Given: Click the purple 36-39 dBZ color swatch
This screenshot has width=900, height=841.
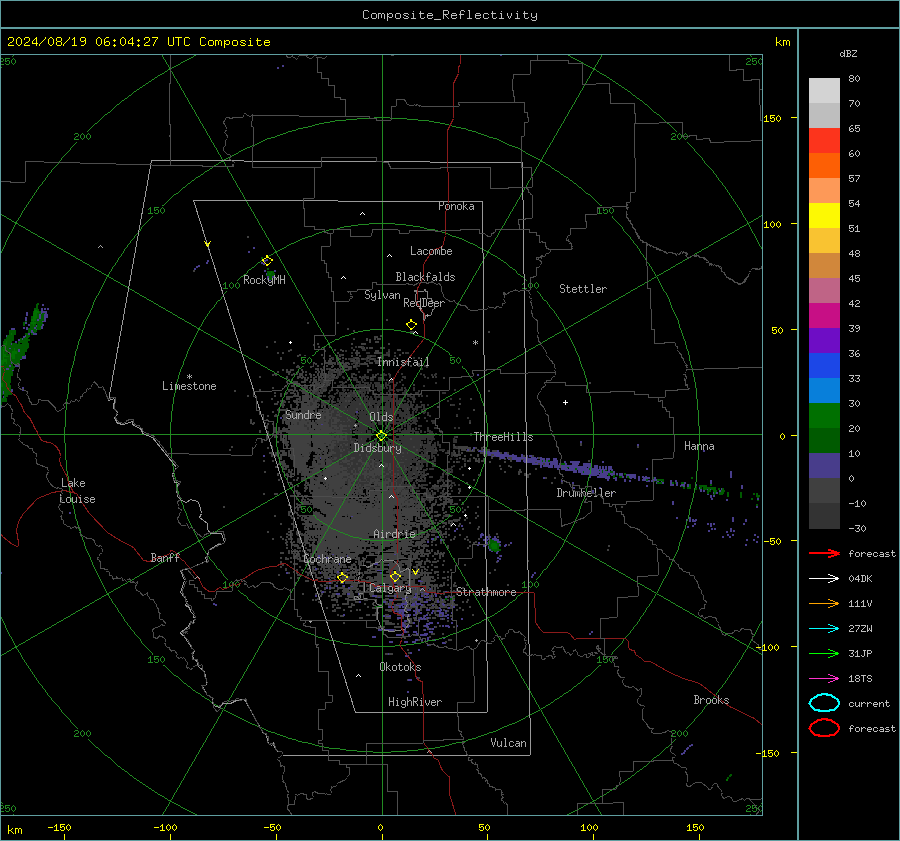Looking at the screenshot, I should (824, 341).
